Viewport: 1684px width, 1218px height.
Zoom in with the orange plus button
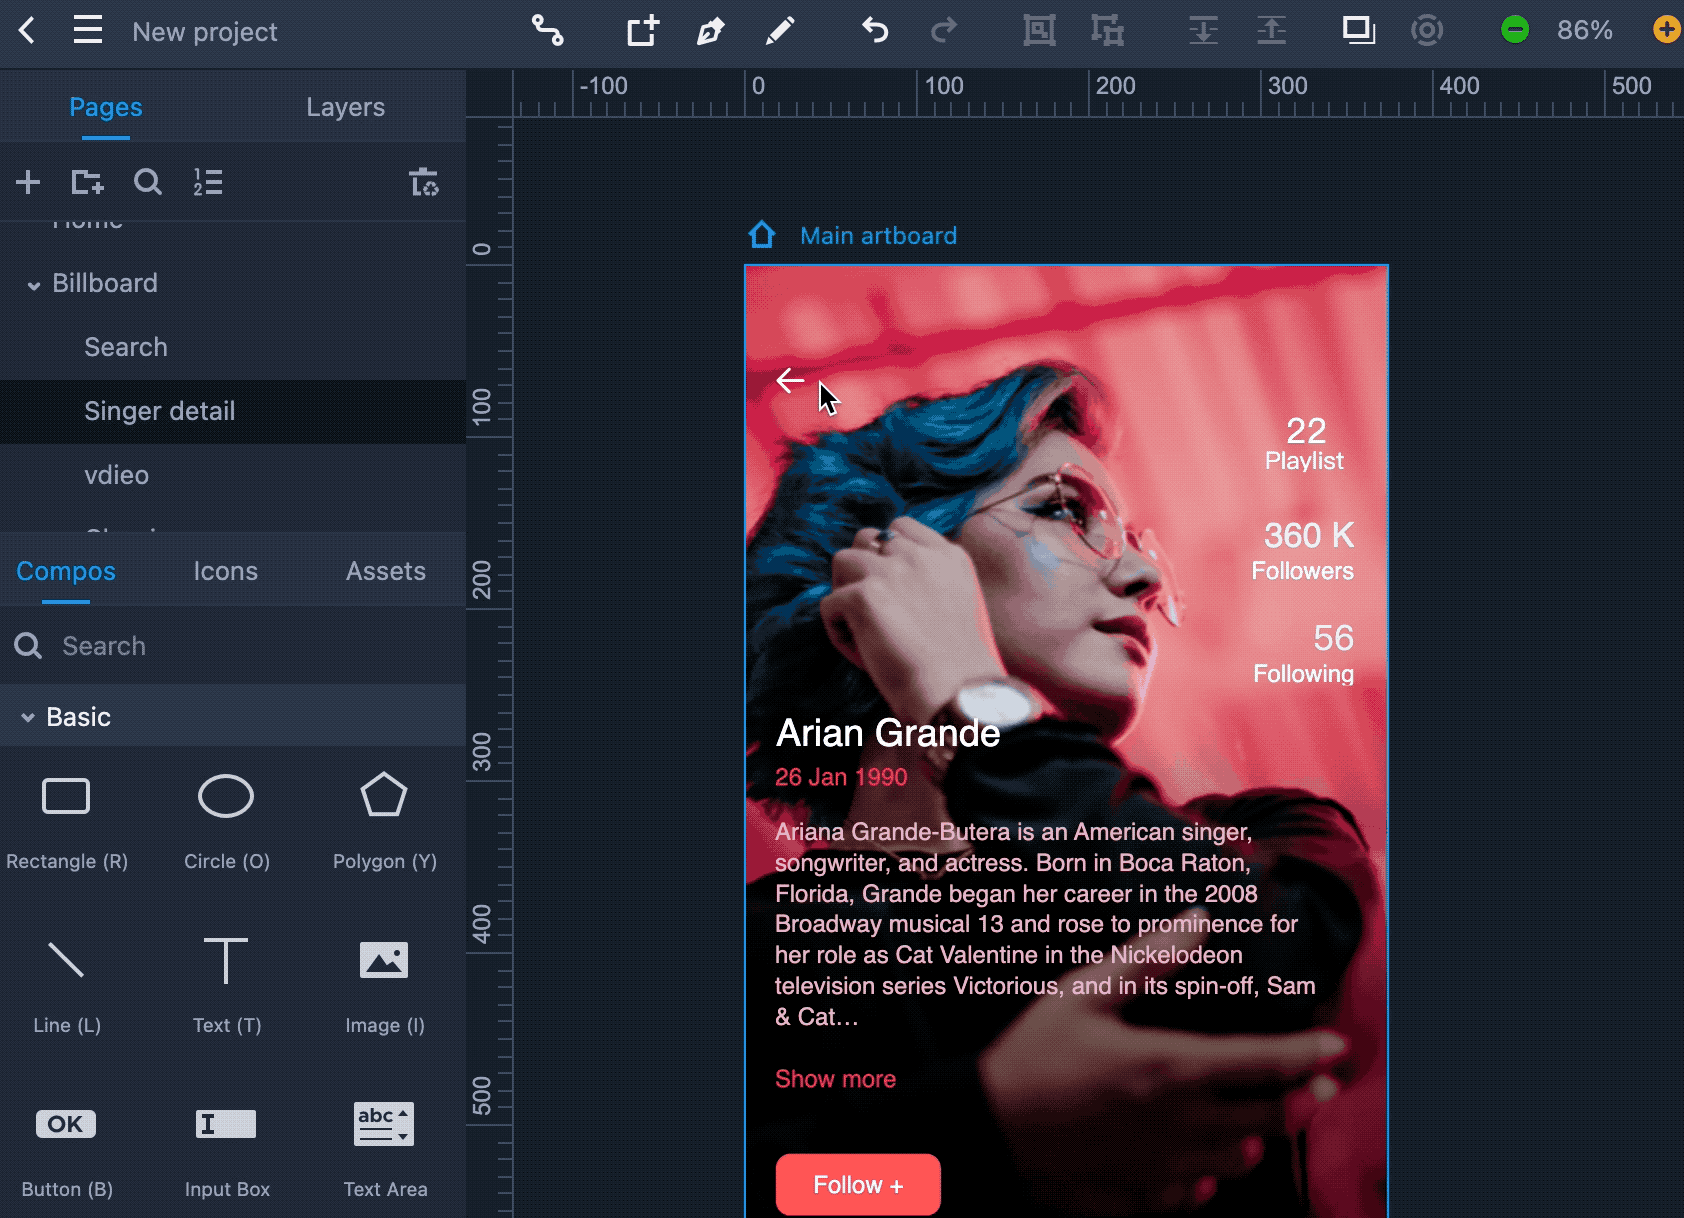(1667, 30)
